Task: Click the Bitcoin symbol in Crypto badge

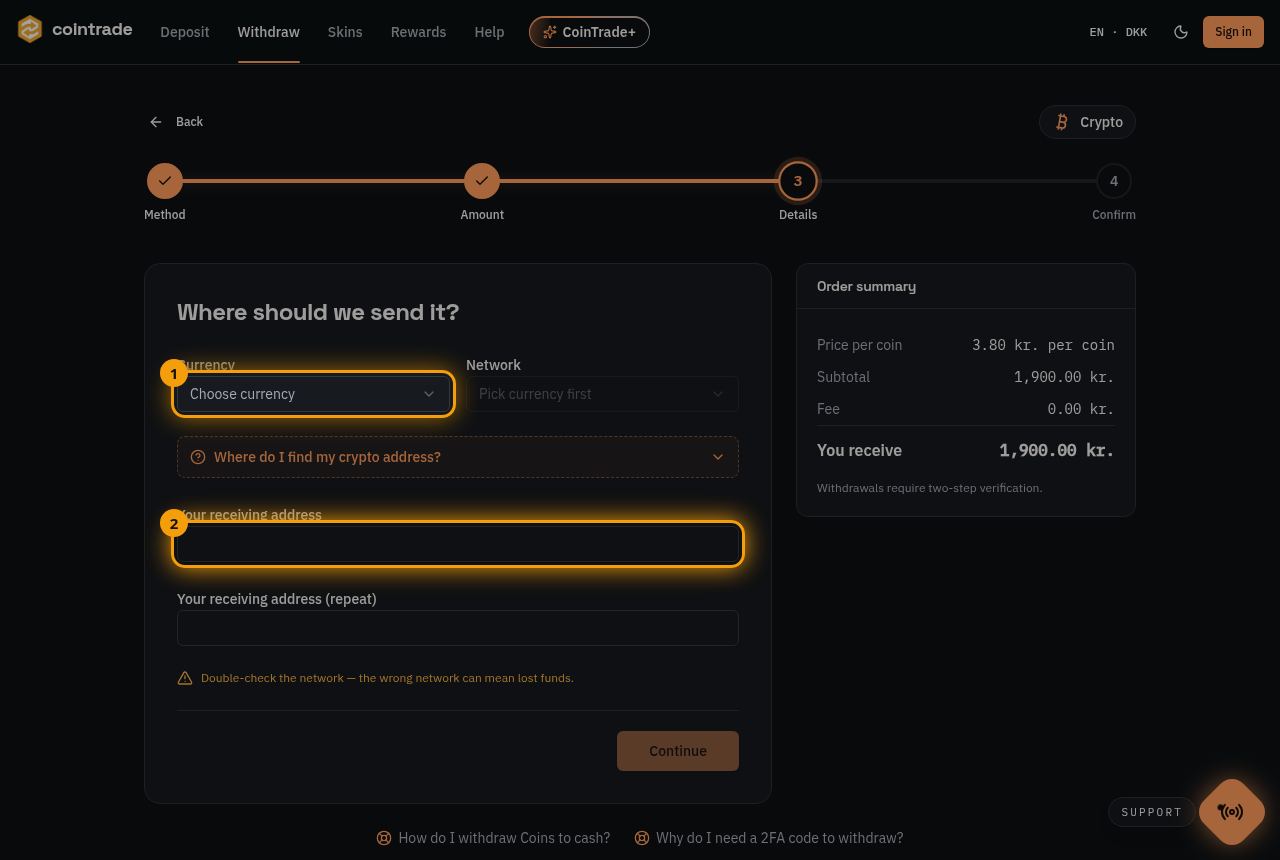Action: point(1062,122)
